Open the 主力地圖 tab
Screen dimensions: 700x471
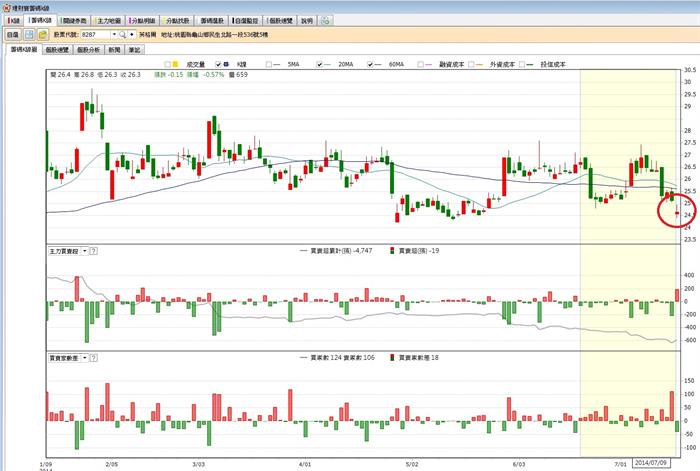click(108, 21)
